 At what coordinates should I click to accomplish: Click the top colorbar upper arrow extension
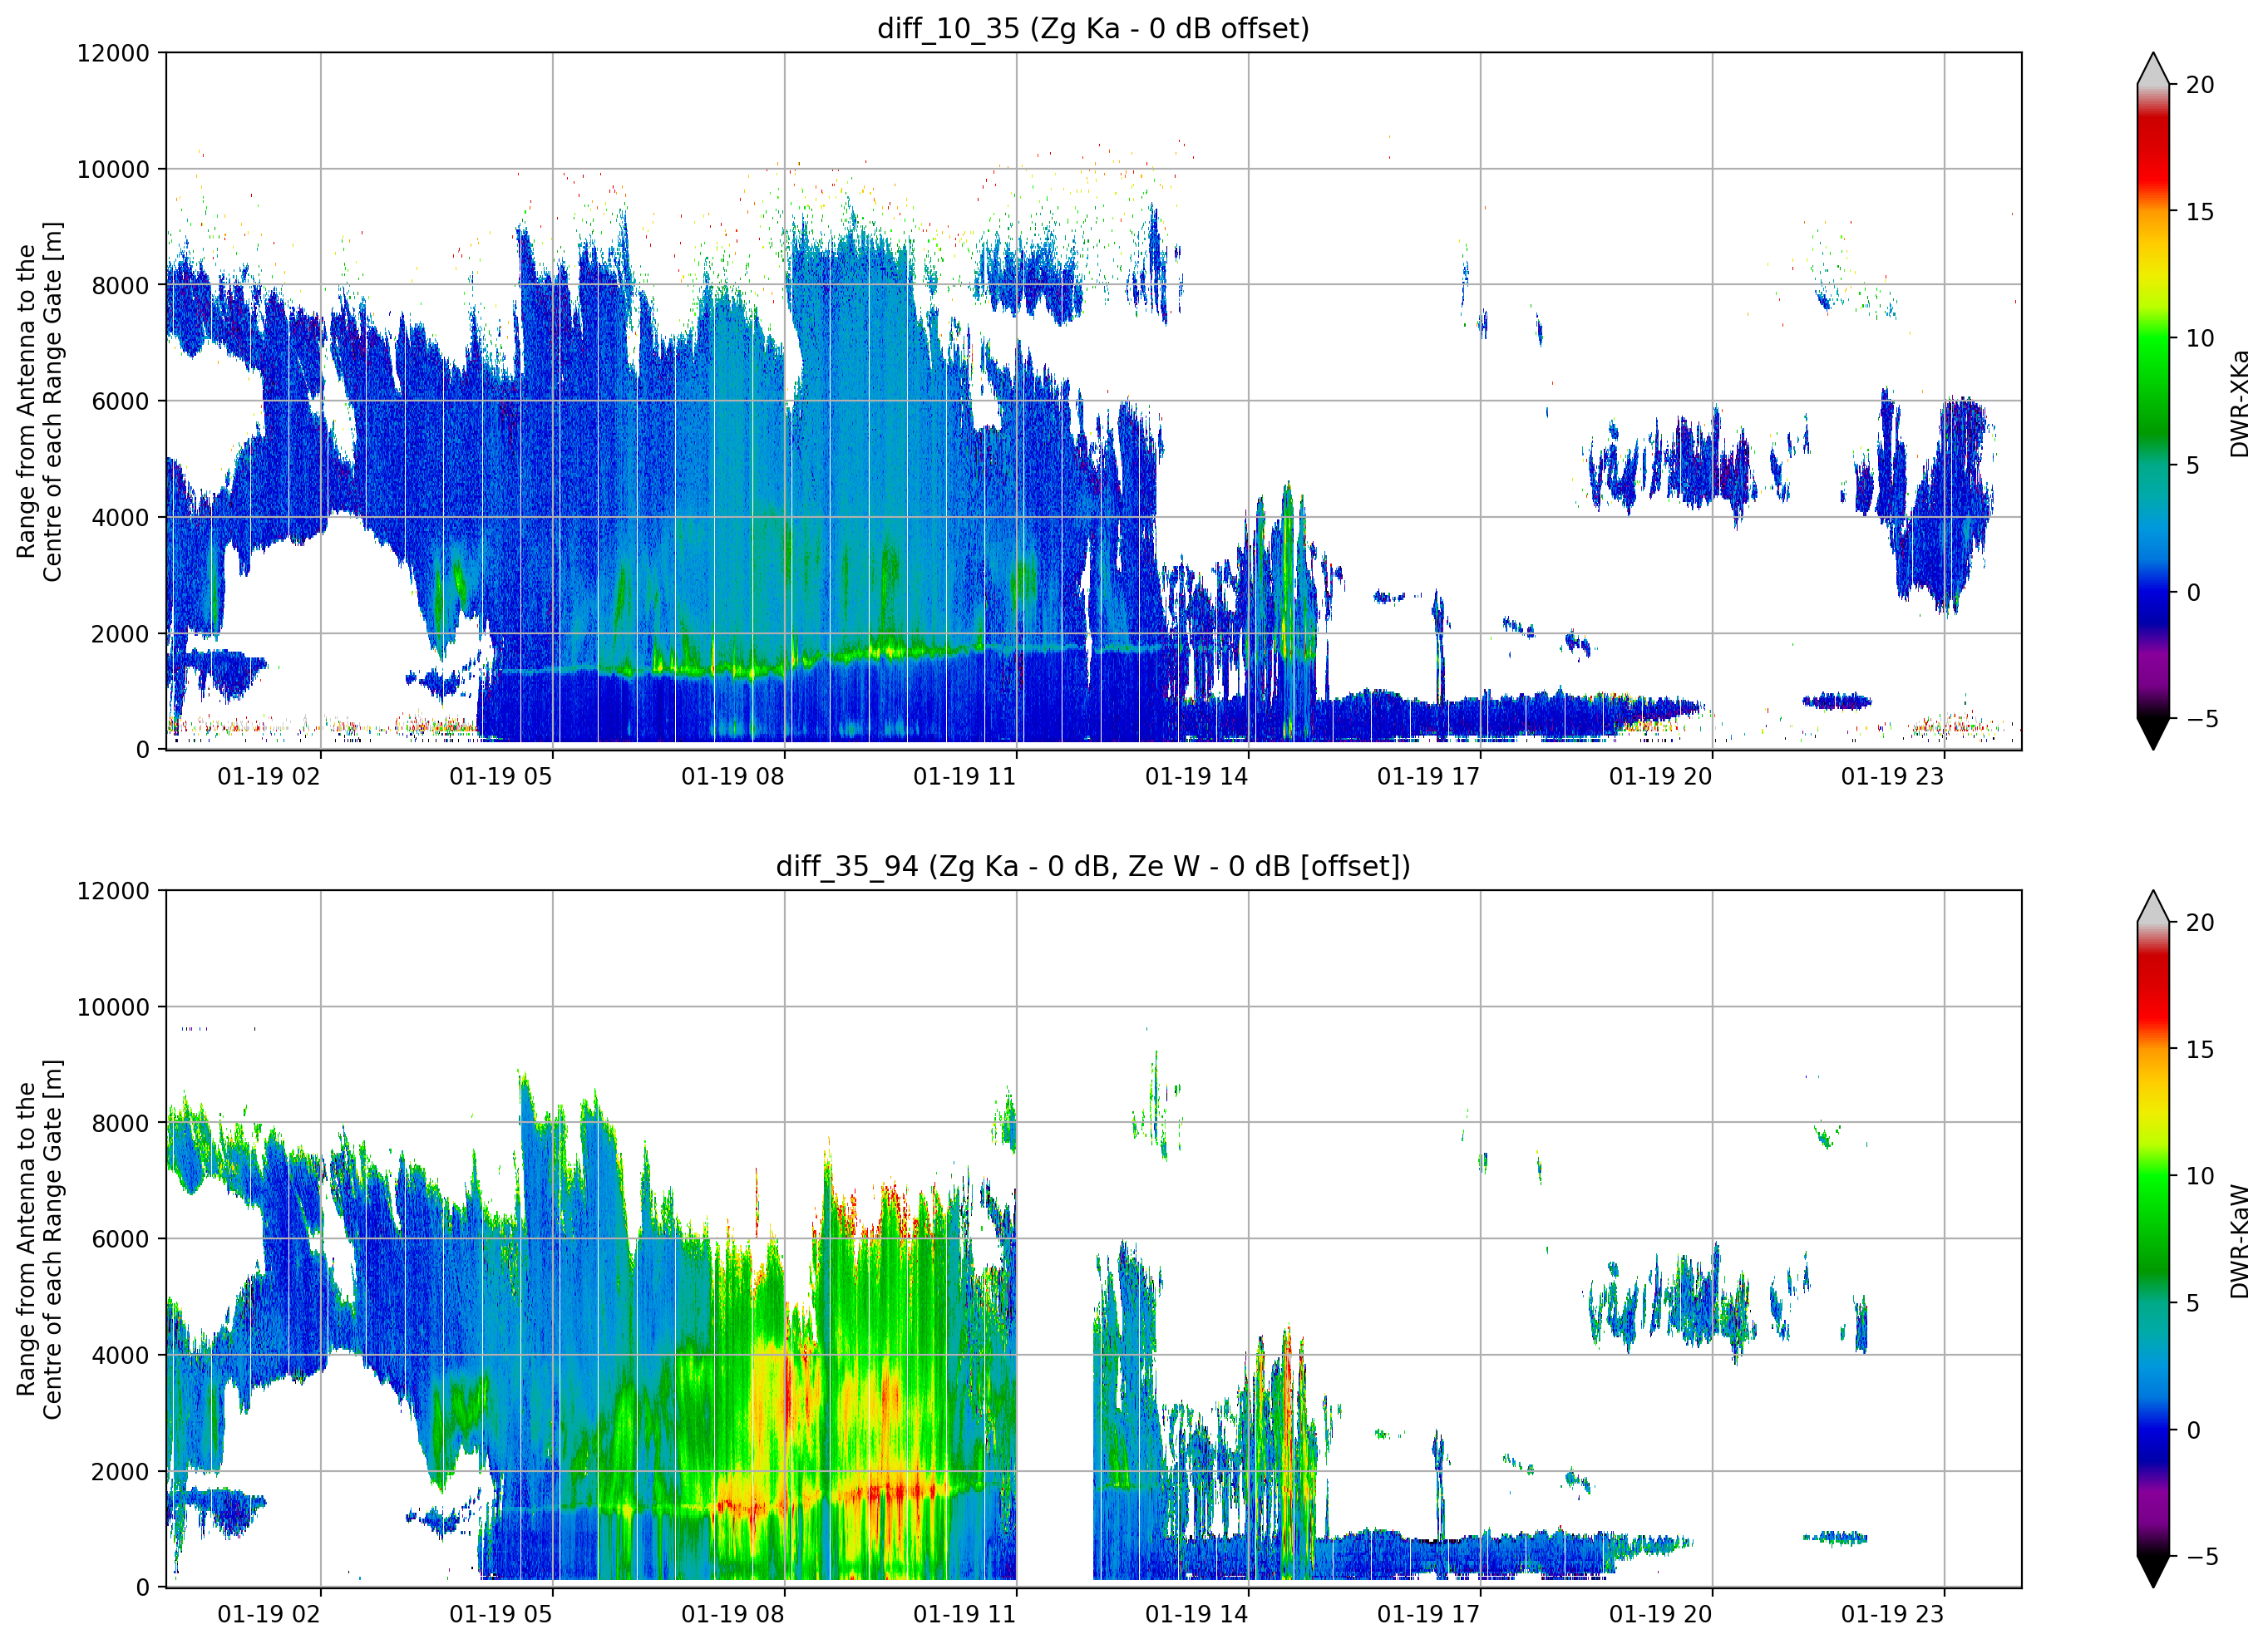(x=2153, y=69)
